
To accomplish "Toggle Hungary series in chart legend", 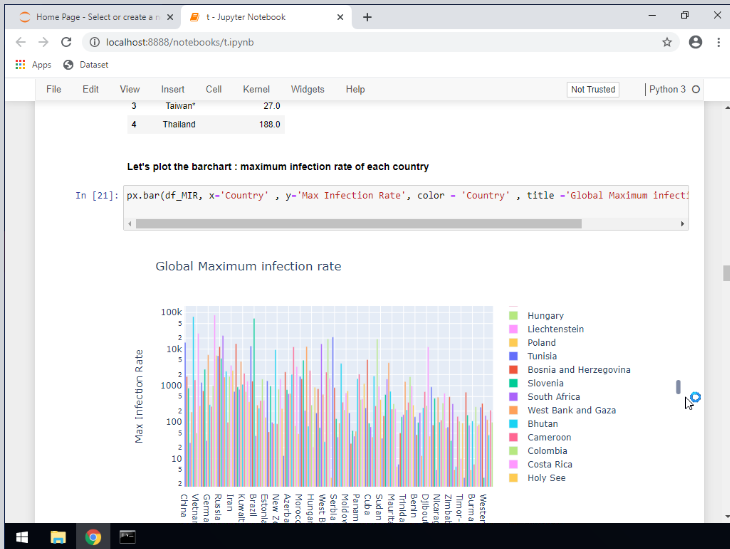I will 545,316.
